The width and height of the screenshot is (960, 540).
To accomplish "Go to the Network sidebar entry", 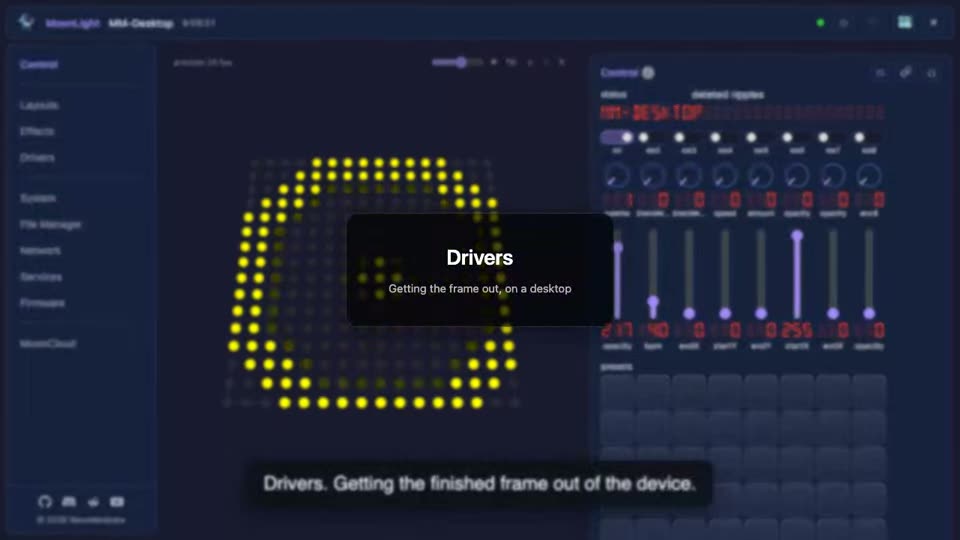I will (x=40, y=250).
